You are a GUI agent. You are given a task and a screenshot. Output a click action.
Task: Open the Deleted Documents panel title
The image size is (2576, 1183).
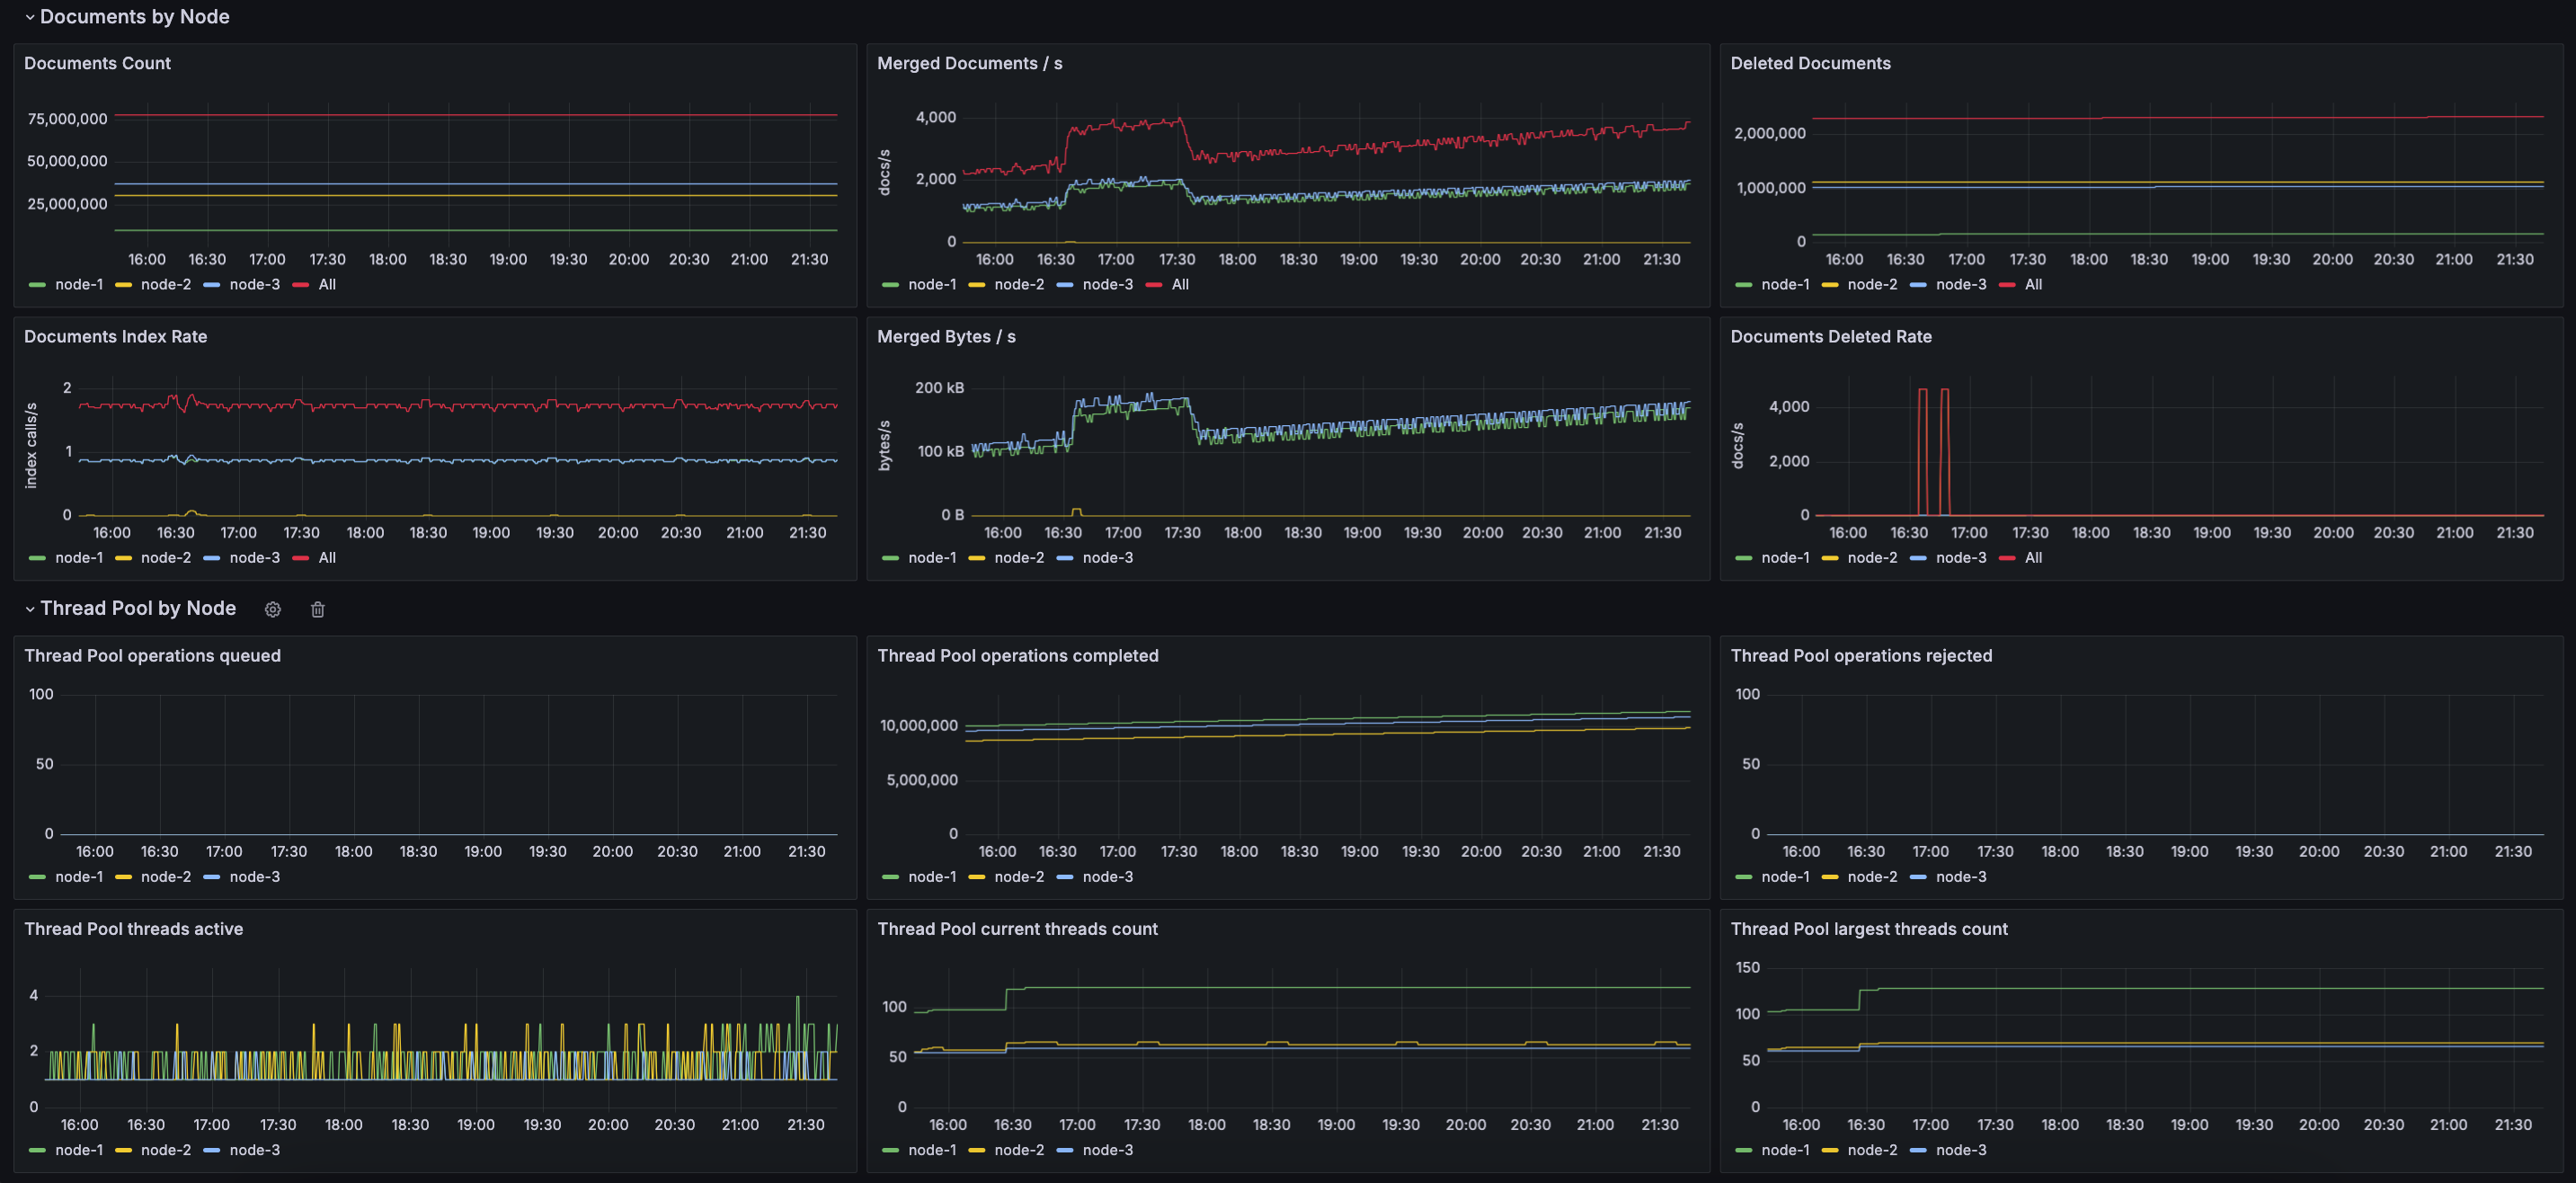(1810, 63)
